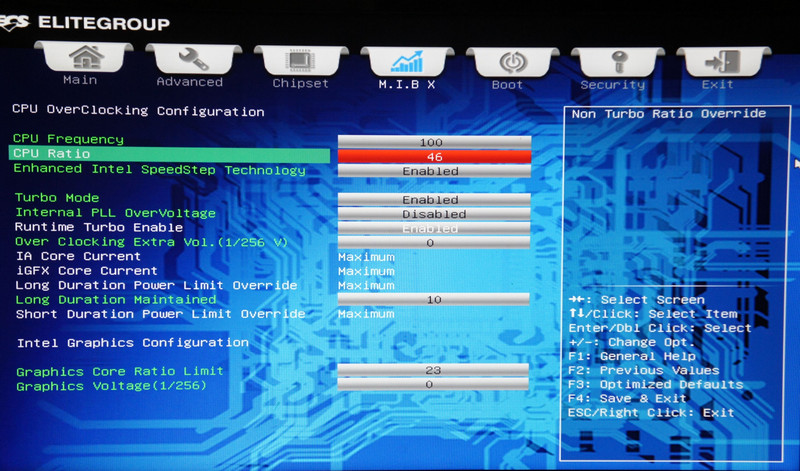Select the CPU Ratio value field 46
This screenshot has width=800, height=471.
click(x=434, y=157)
